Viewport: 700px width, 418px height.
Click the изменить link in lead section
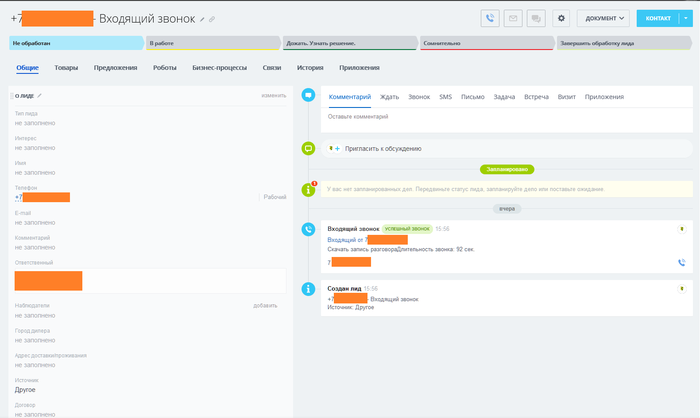(x=273, y=95)
